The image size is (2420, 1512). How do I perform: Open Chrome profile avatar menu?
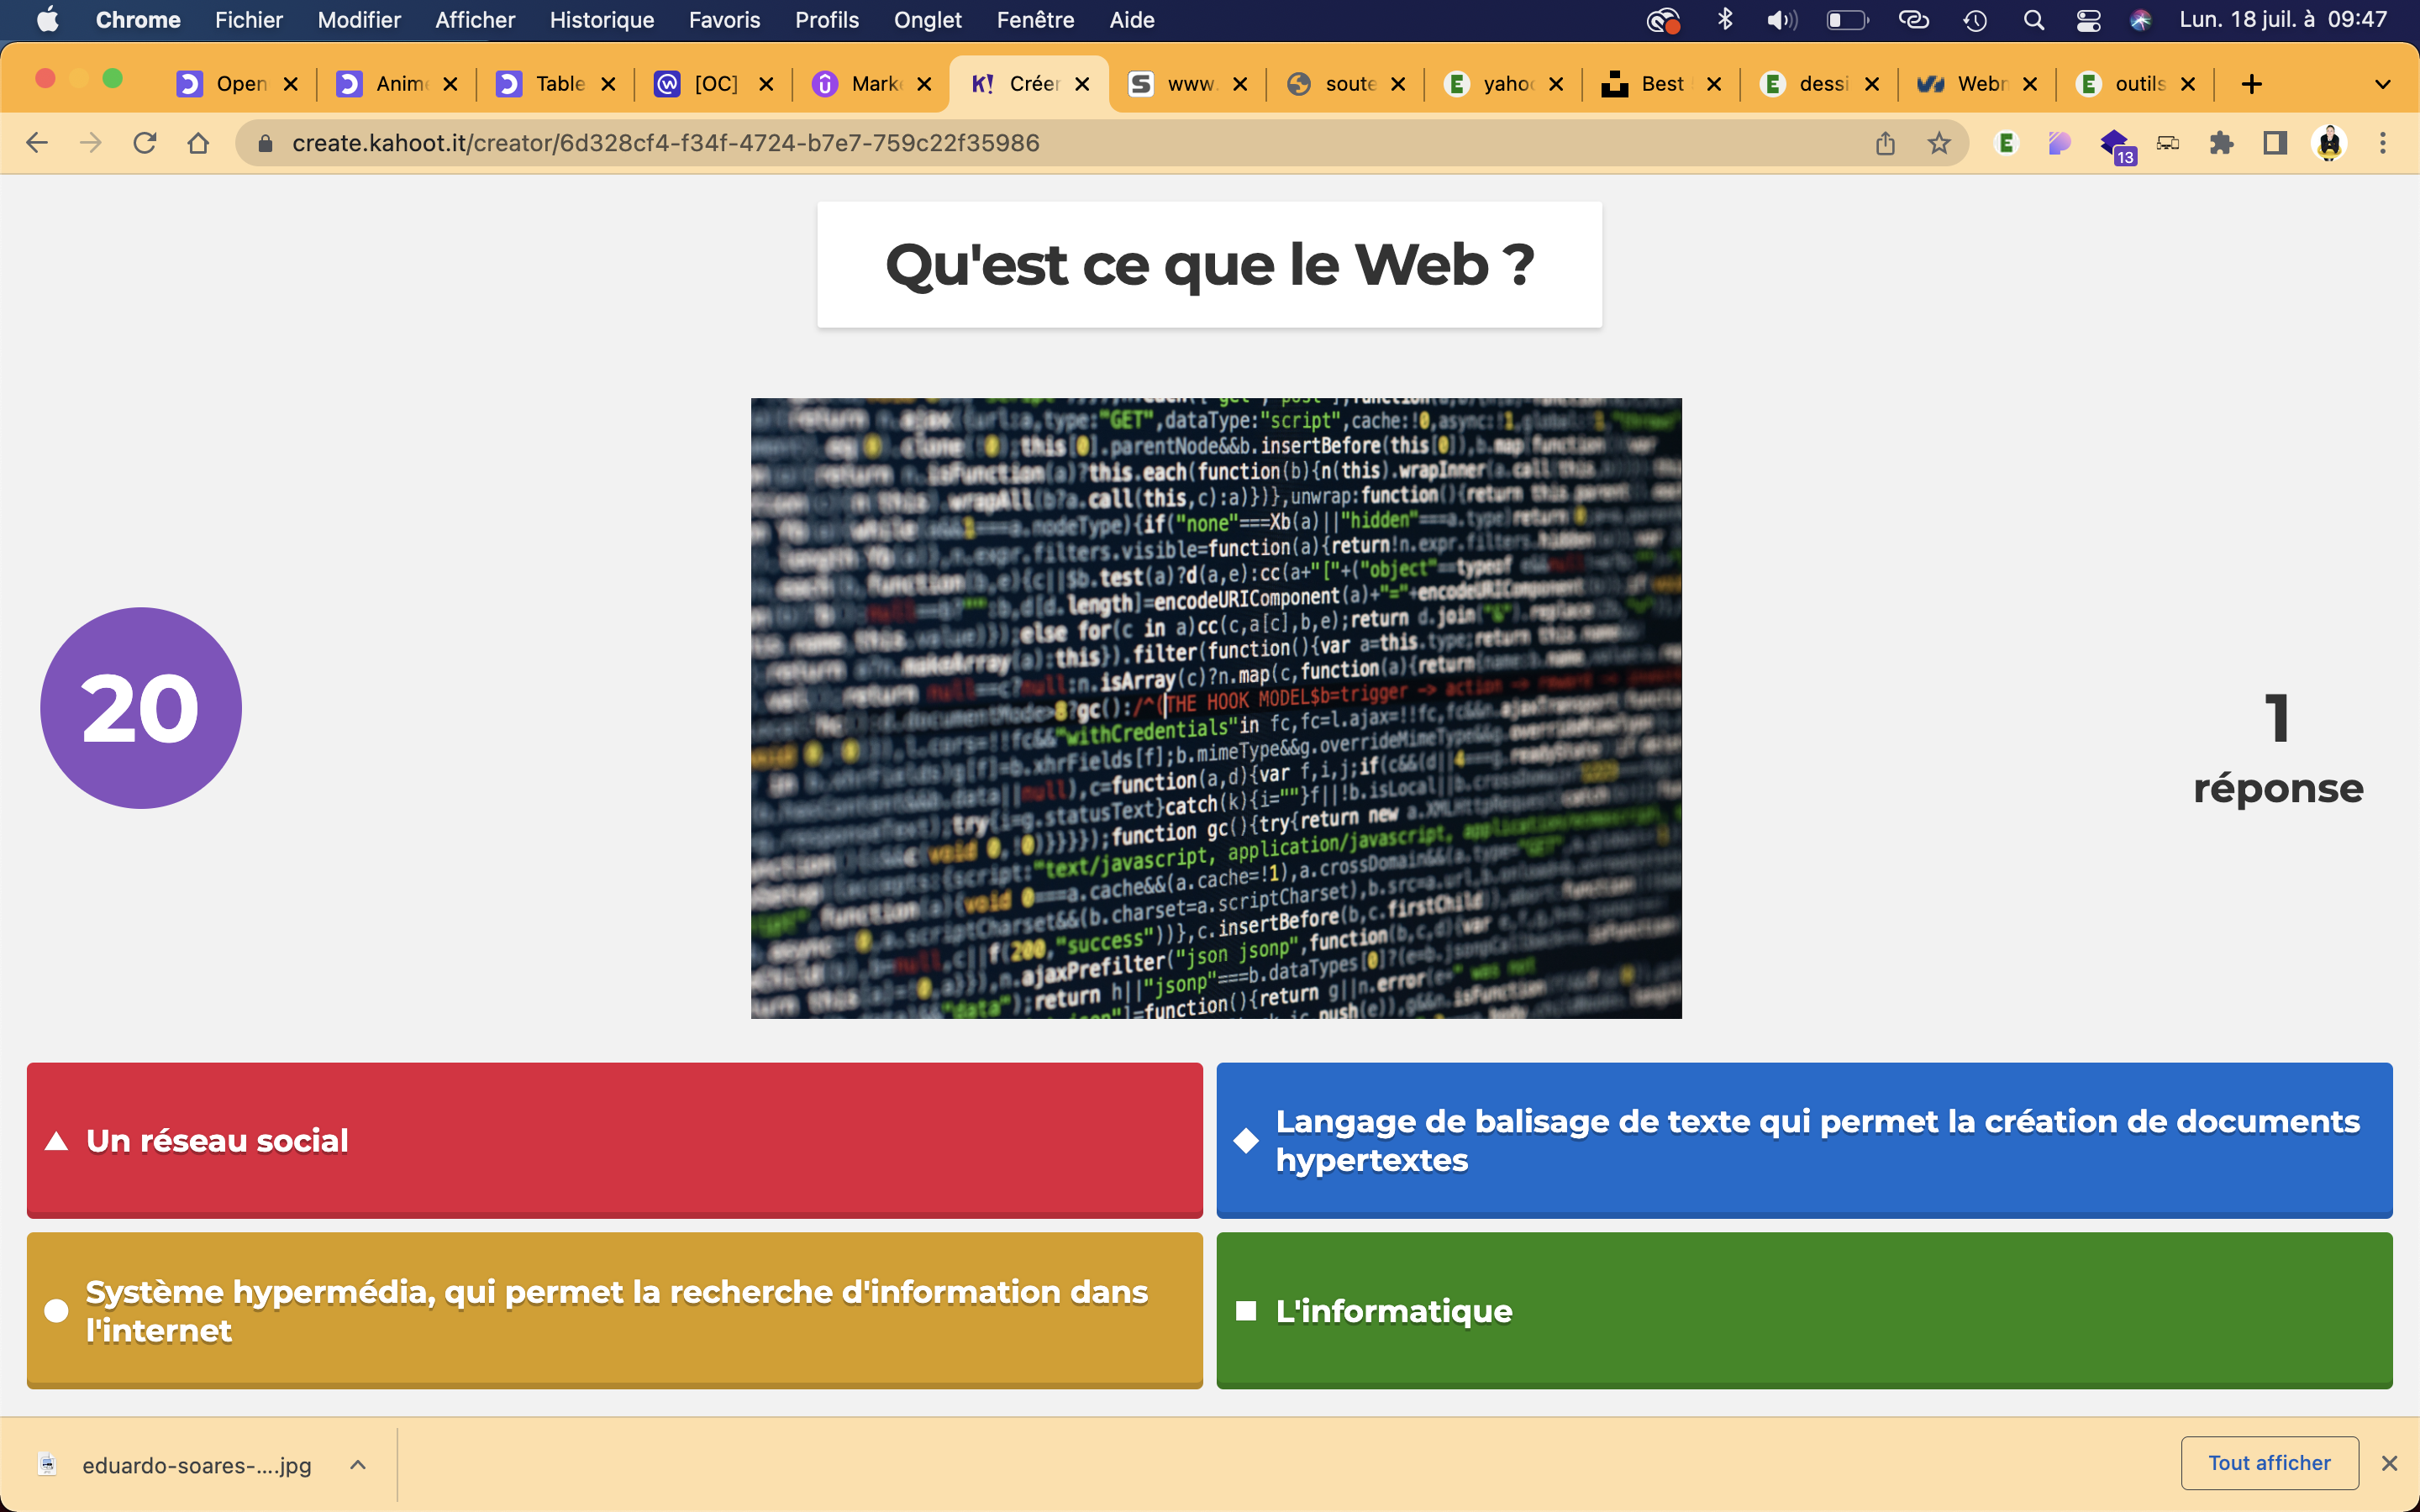tap(2329, 143)
